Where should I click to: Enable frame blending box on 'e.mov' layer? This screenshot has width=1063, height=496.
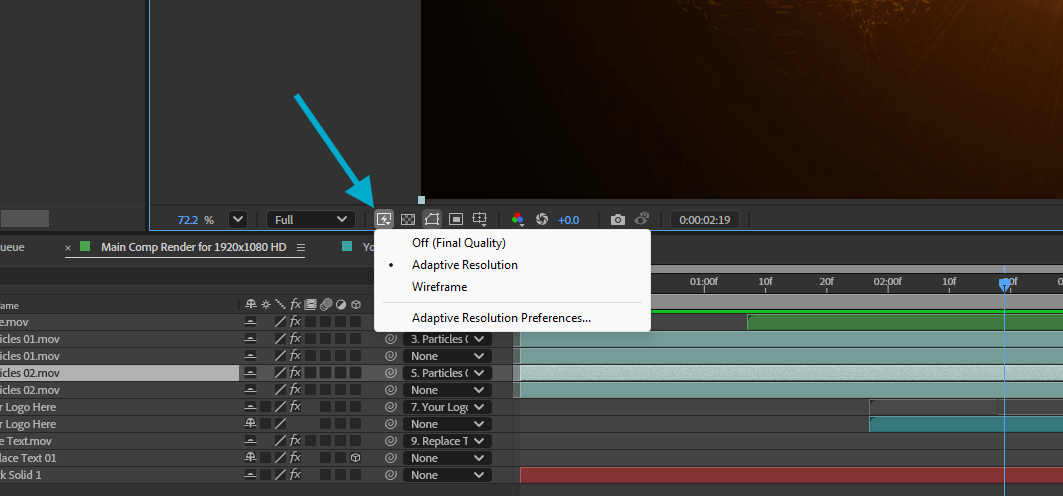click(x=310, y=322)
